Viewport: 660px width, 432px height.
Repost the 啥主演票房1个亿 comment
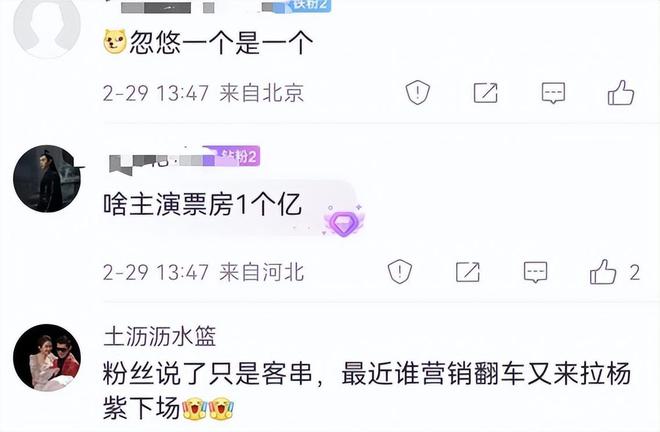click(x=468, y=272)
